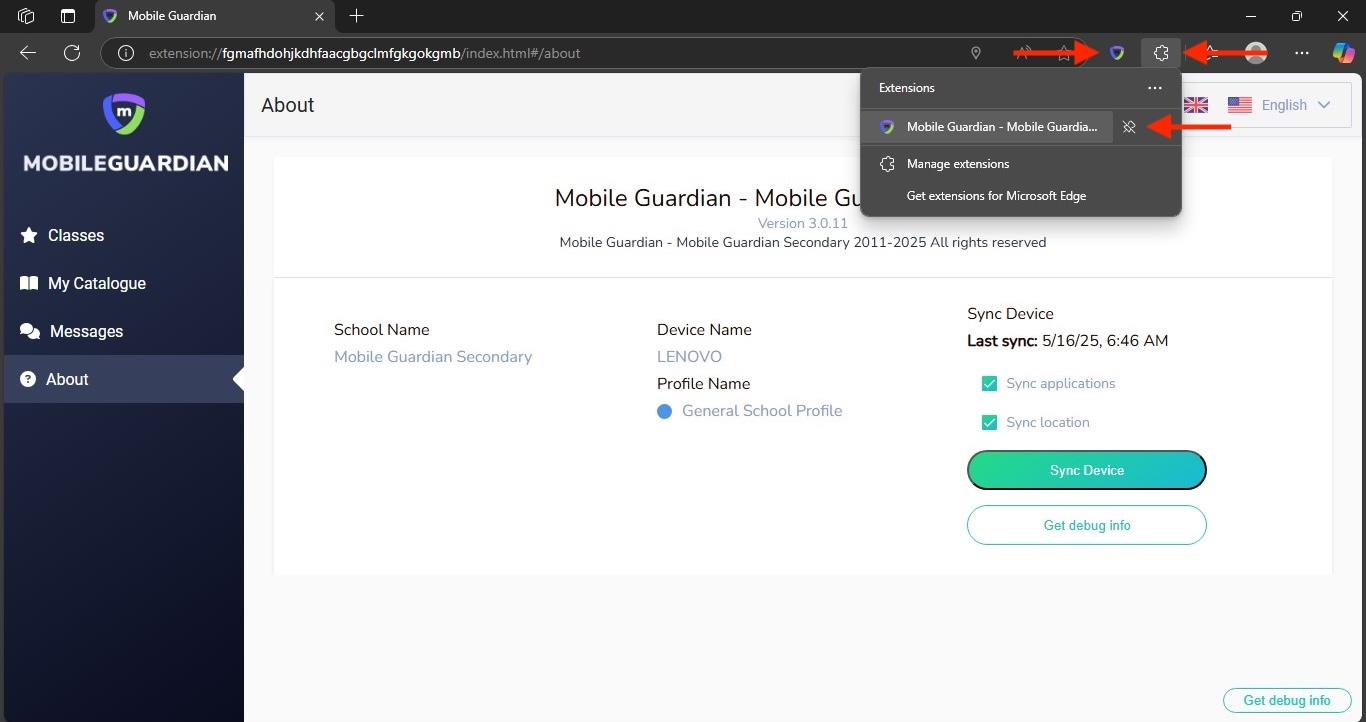Click the Get debug info button under Sync Device
This screenshot has height=722, width=1366.
pyautogui.click(x=1086, y=525)
